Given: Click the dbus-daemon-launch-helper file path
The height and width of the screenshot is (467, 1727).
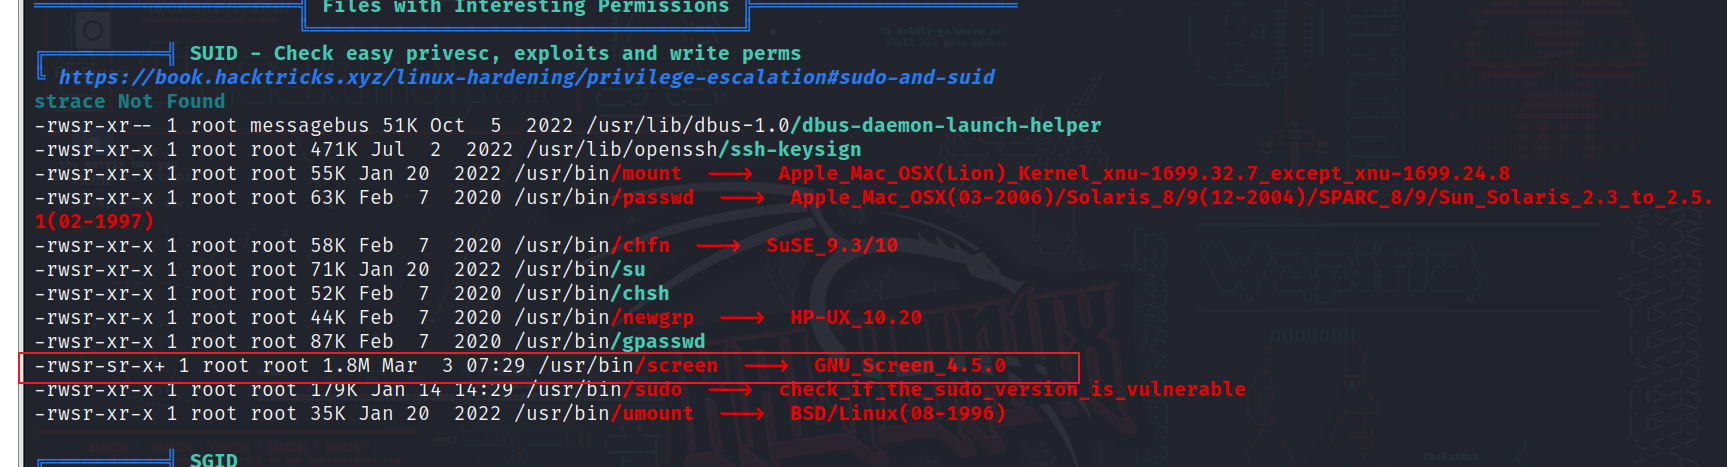Looking at the screenshot, I should pos(844,125).
